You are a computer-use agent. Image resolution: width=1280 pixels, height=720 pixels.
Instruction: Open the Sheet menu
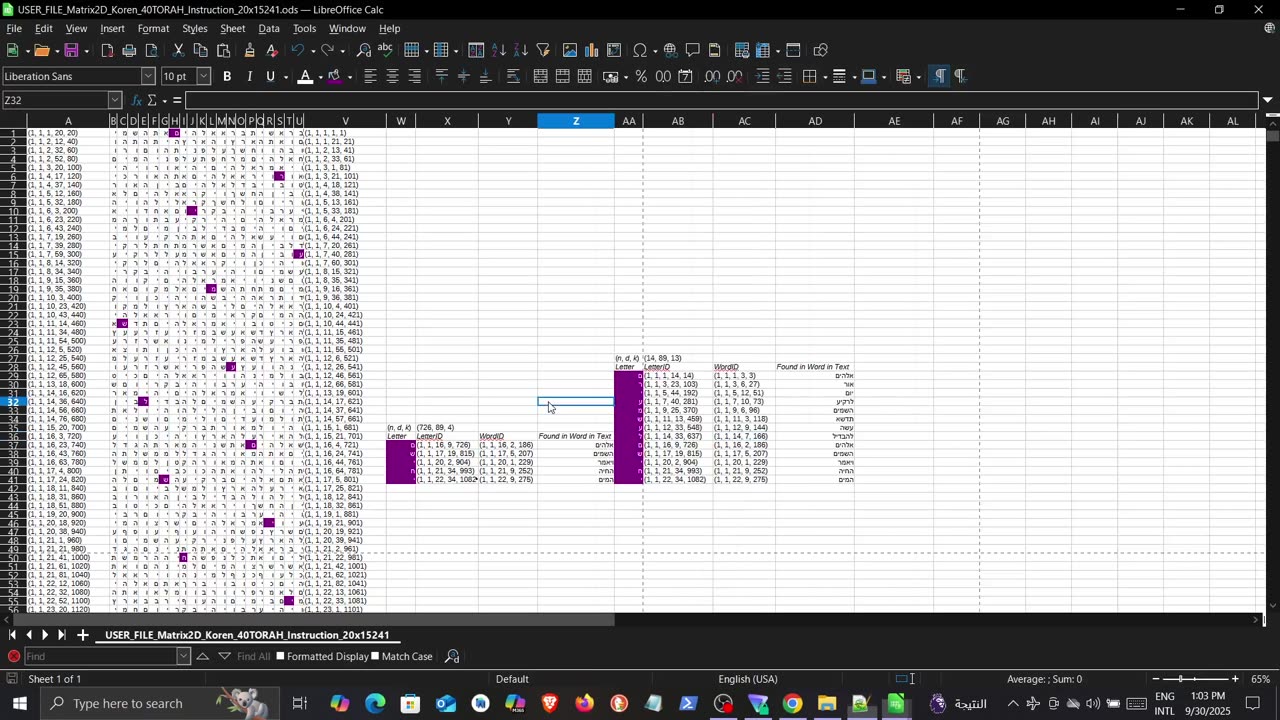coord(233,28)
